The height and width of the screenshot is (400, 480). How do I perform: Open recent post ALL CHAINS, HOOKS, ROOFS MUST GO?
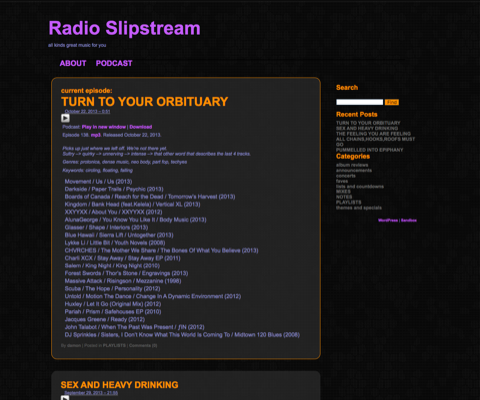375,142
